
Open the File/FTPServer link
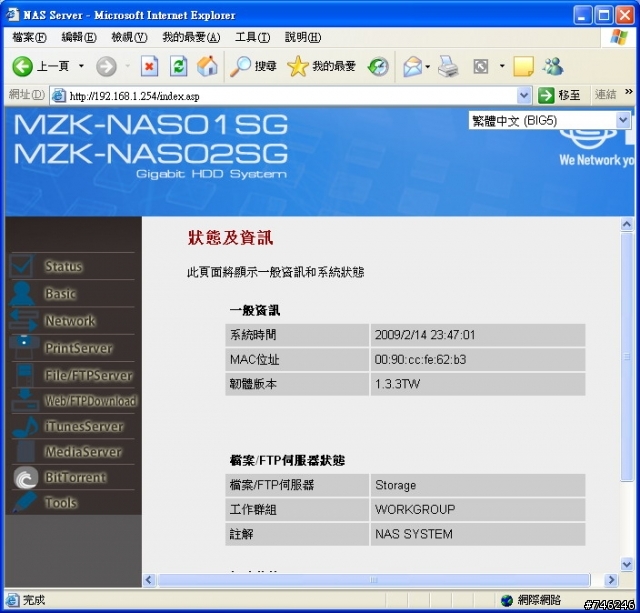[89, 375]
